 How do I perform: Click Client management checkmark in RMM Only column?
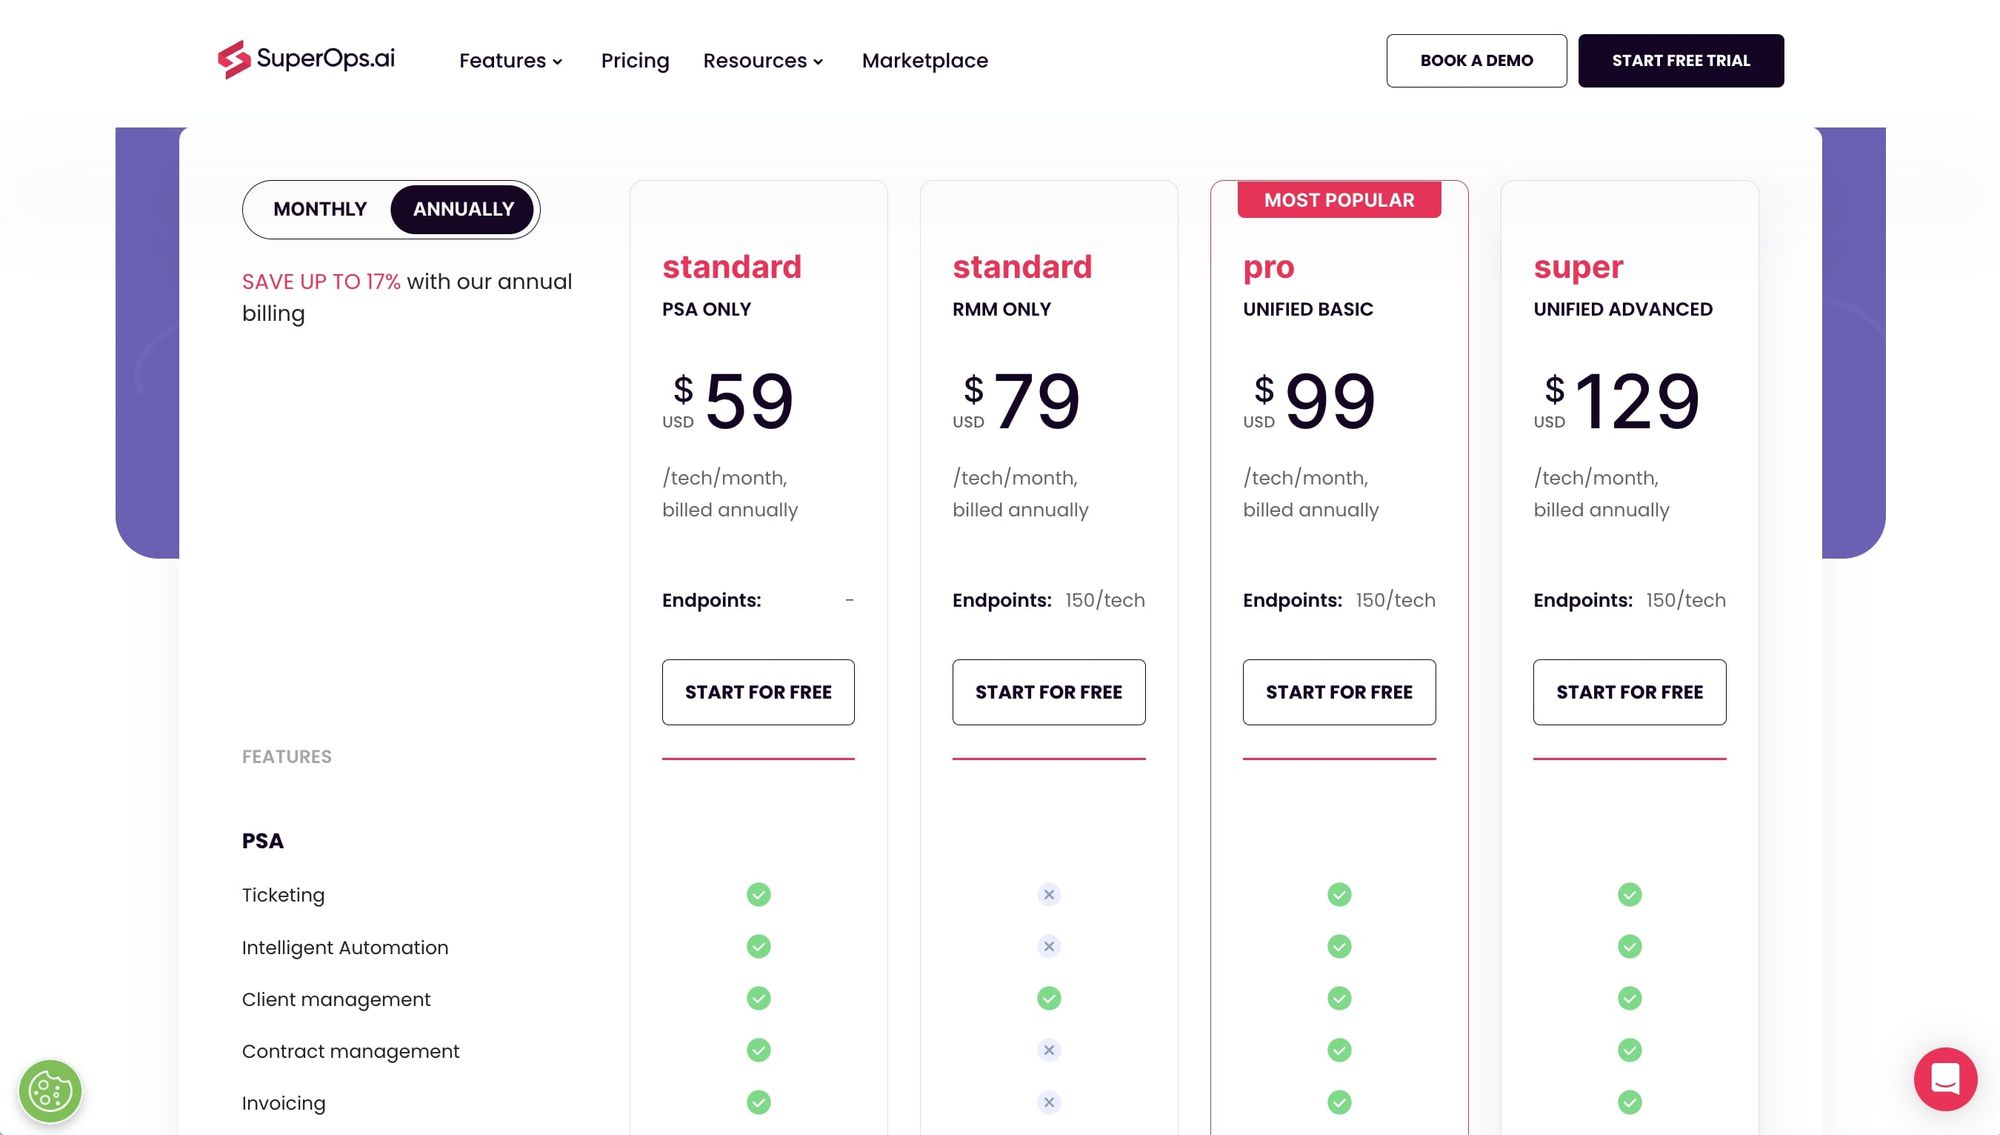(x=1048, y=998)
